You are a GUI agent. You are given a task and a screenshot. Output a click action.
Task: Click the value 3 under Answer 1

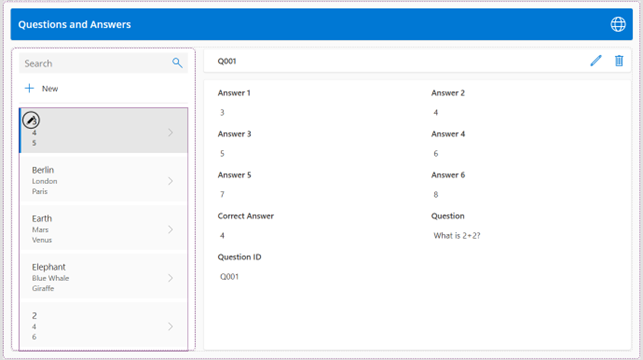(x=222, y=112)
